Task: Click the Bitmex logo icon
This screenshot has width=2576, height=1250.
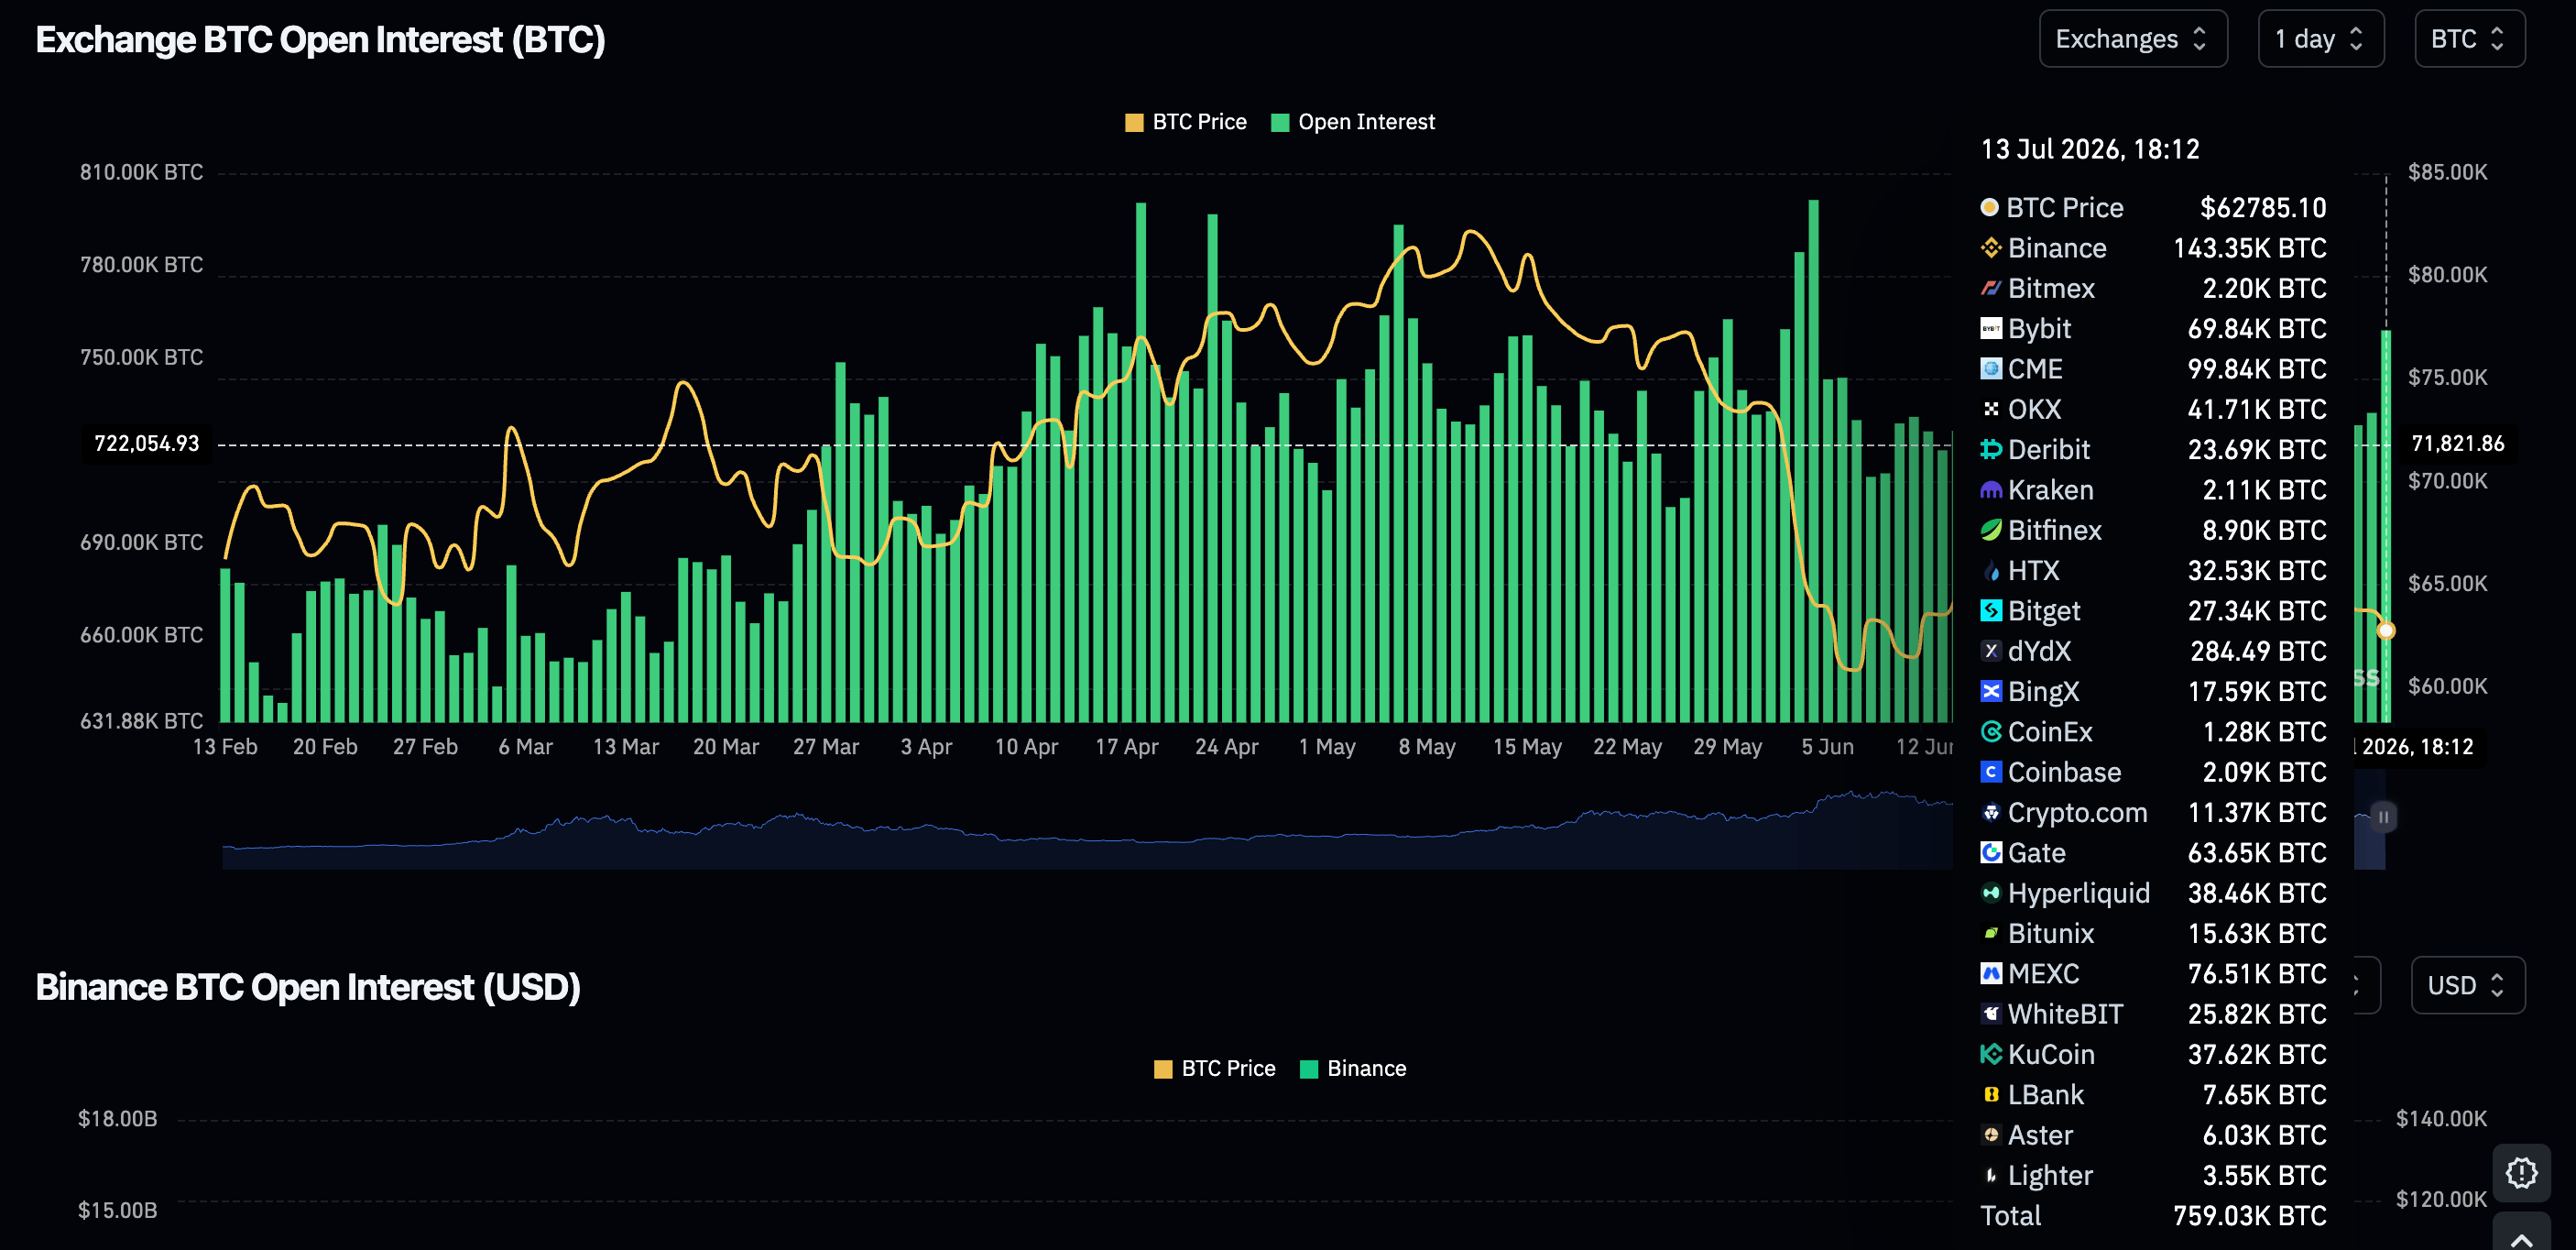Action: (1990, 288)
